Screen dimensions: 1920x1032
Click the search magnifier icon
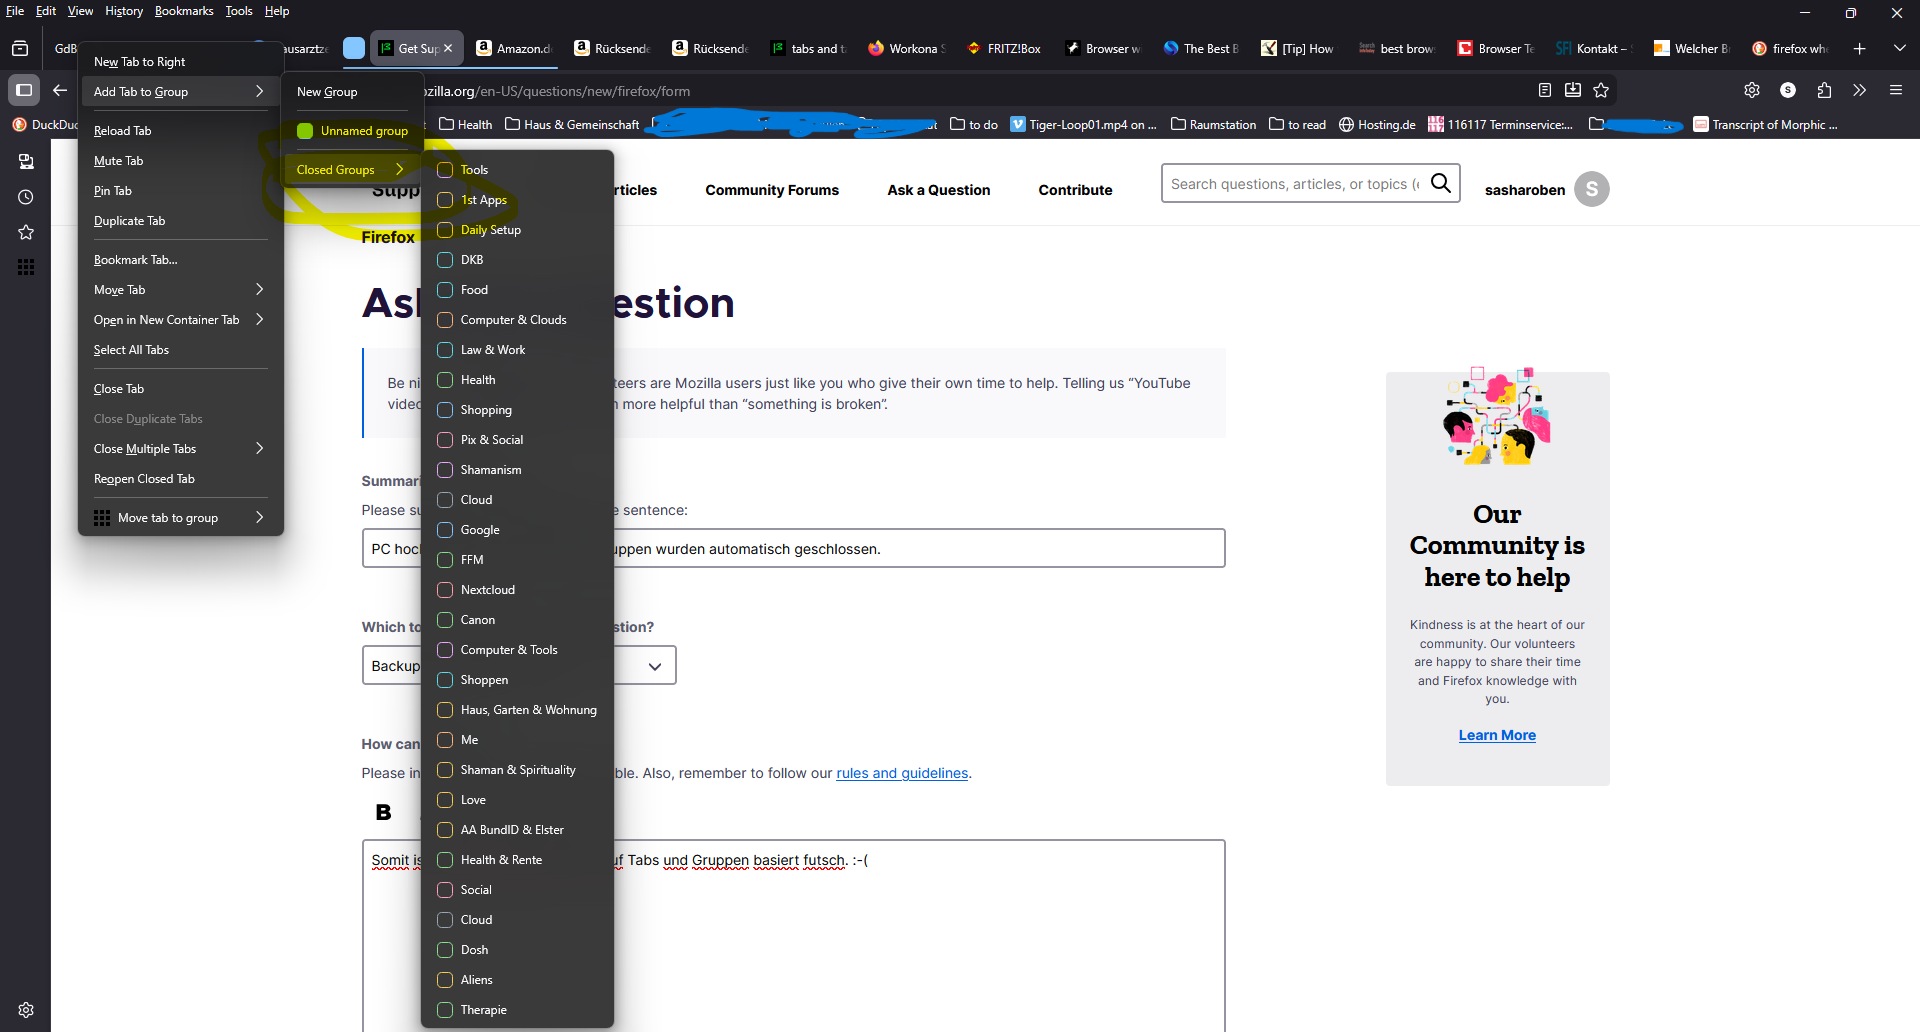1440,183
